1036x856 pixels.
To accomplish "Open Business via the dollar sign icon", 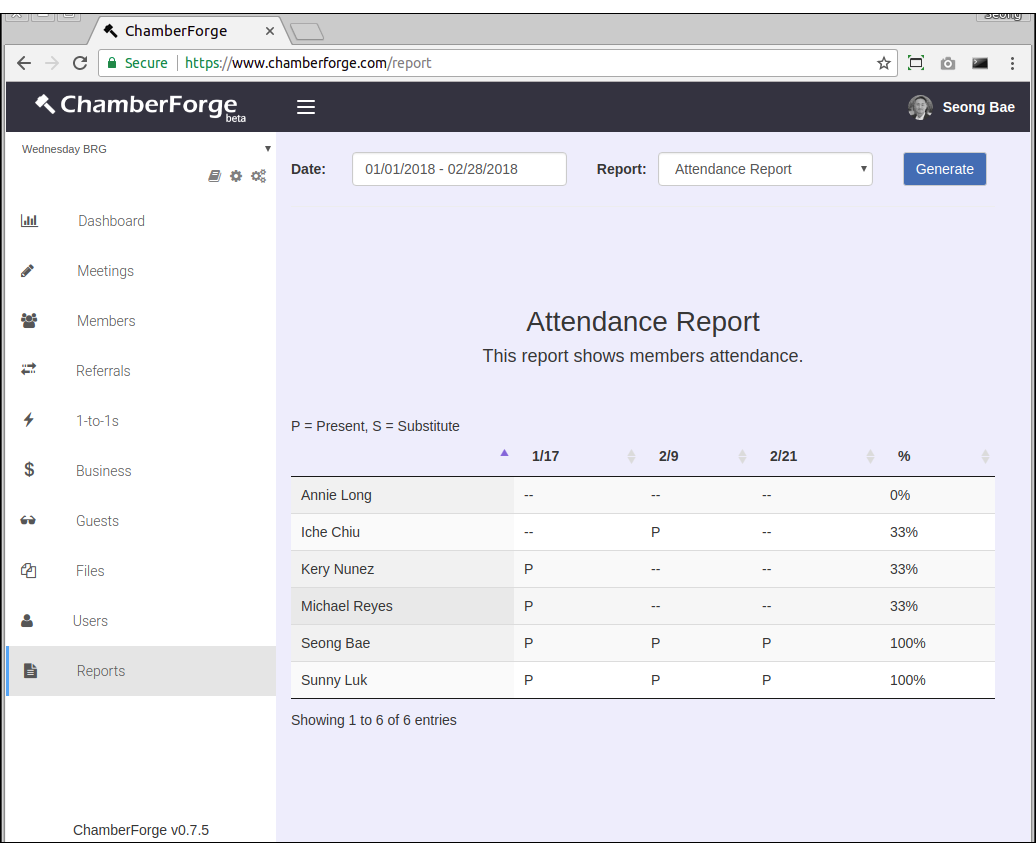I will (x=29, y=470).
